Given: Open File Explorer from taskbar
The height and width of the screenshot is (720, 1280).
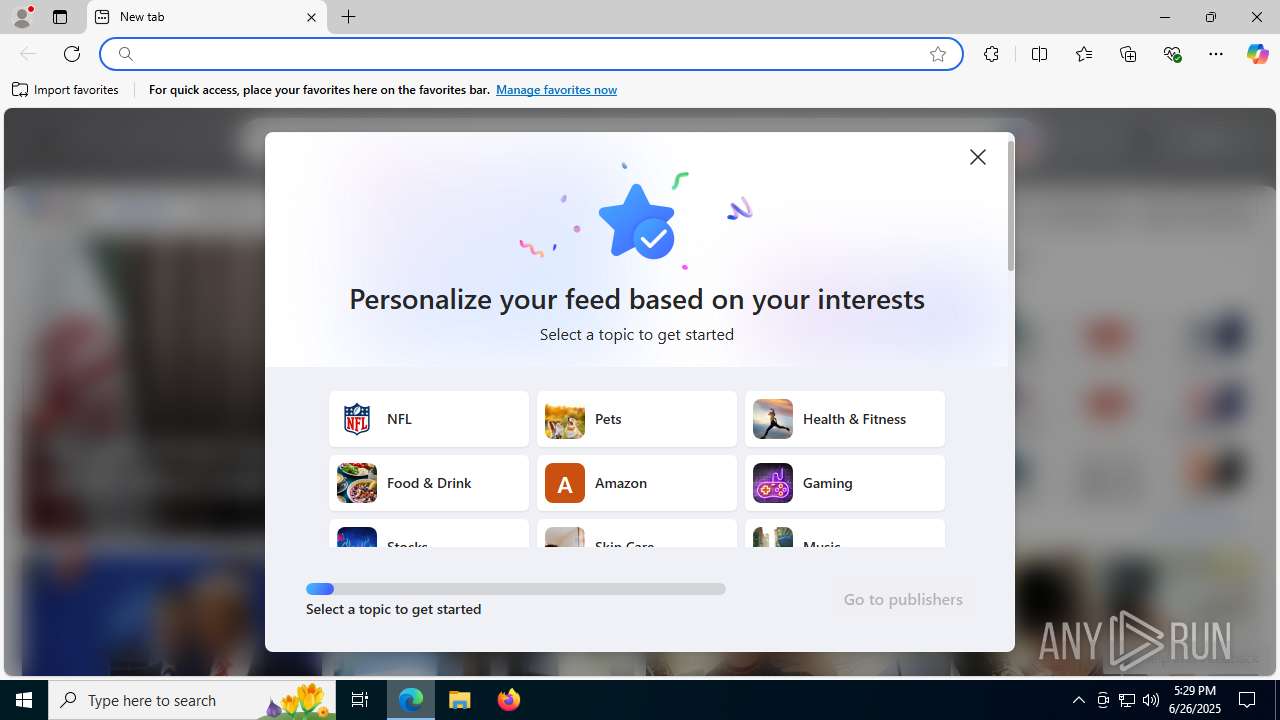Looking at the screenshot, I should click(460, 700).
